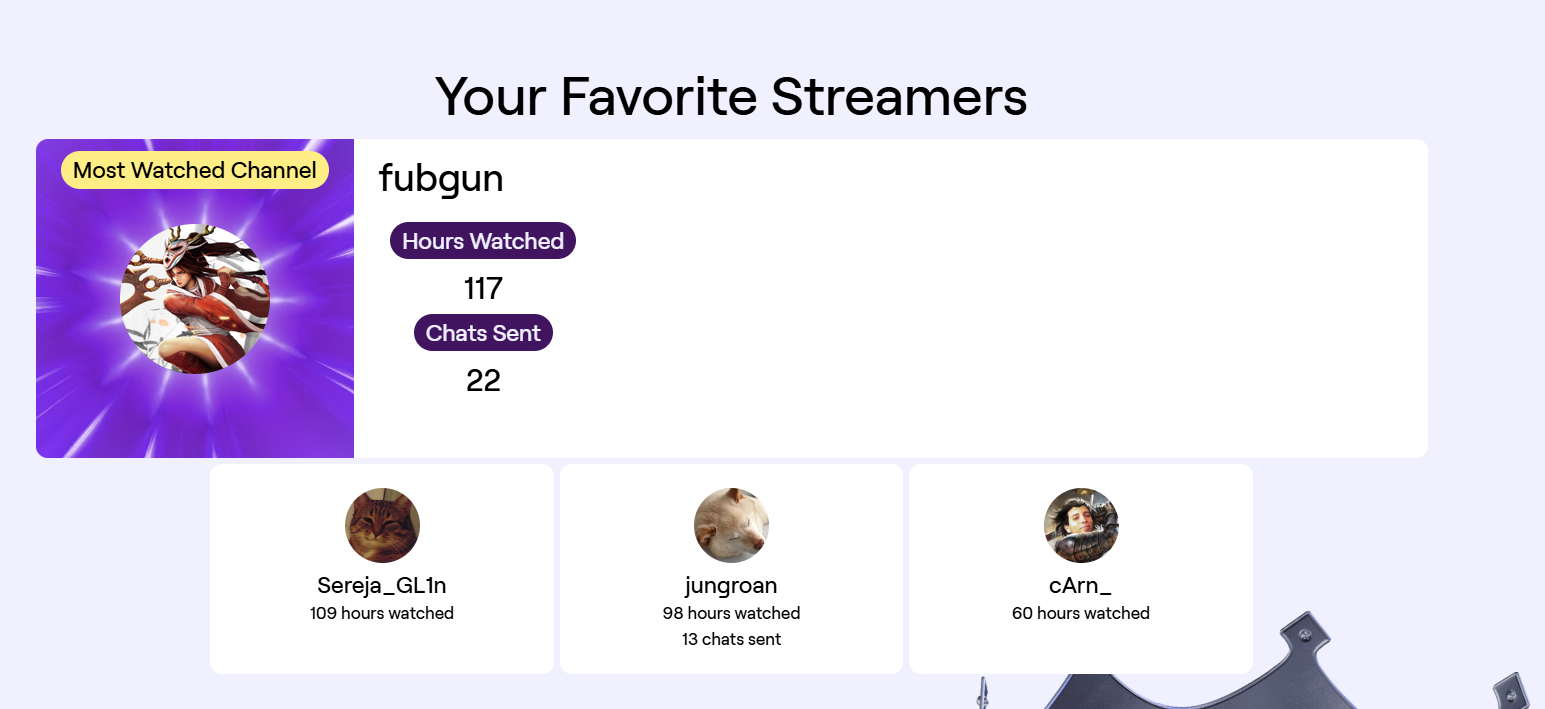Click the Your Favorite Streamers heading
The width and height of the screenshot is (1545, 709).
click(731, 97)
